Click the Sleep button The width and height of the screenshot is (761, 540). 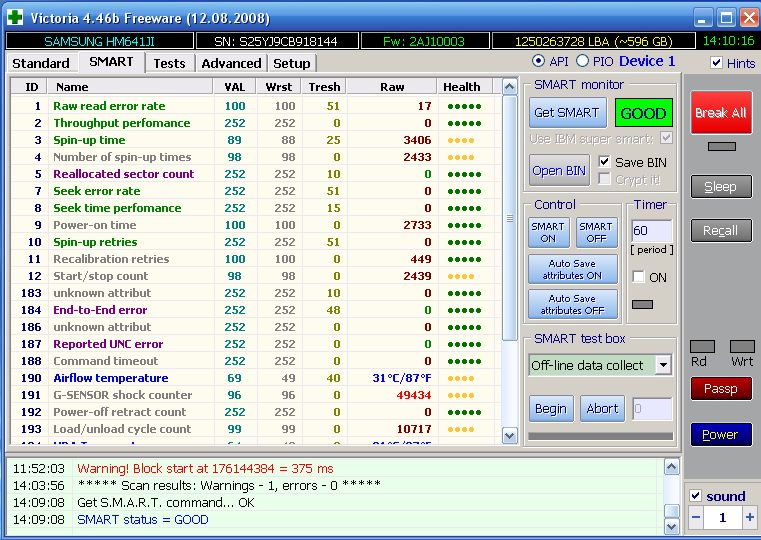(721, 187)
